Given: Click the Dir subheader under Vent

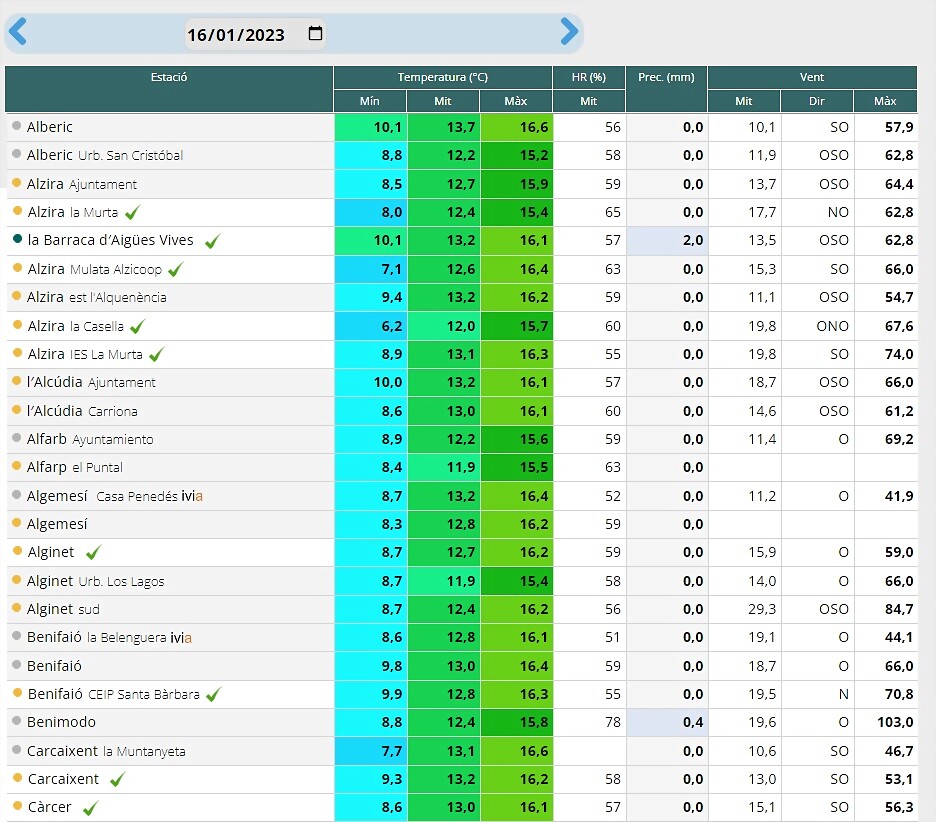Looking at the screenshot, I should [817, 101].
